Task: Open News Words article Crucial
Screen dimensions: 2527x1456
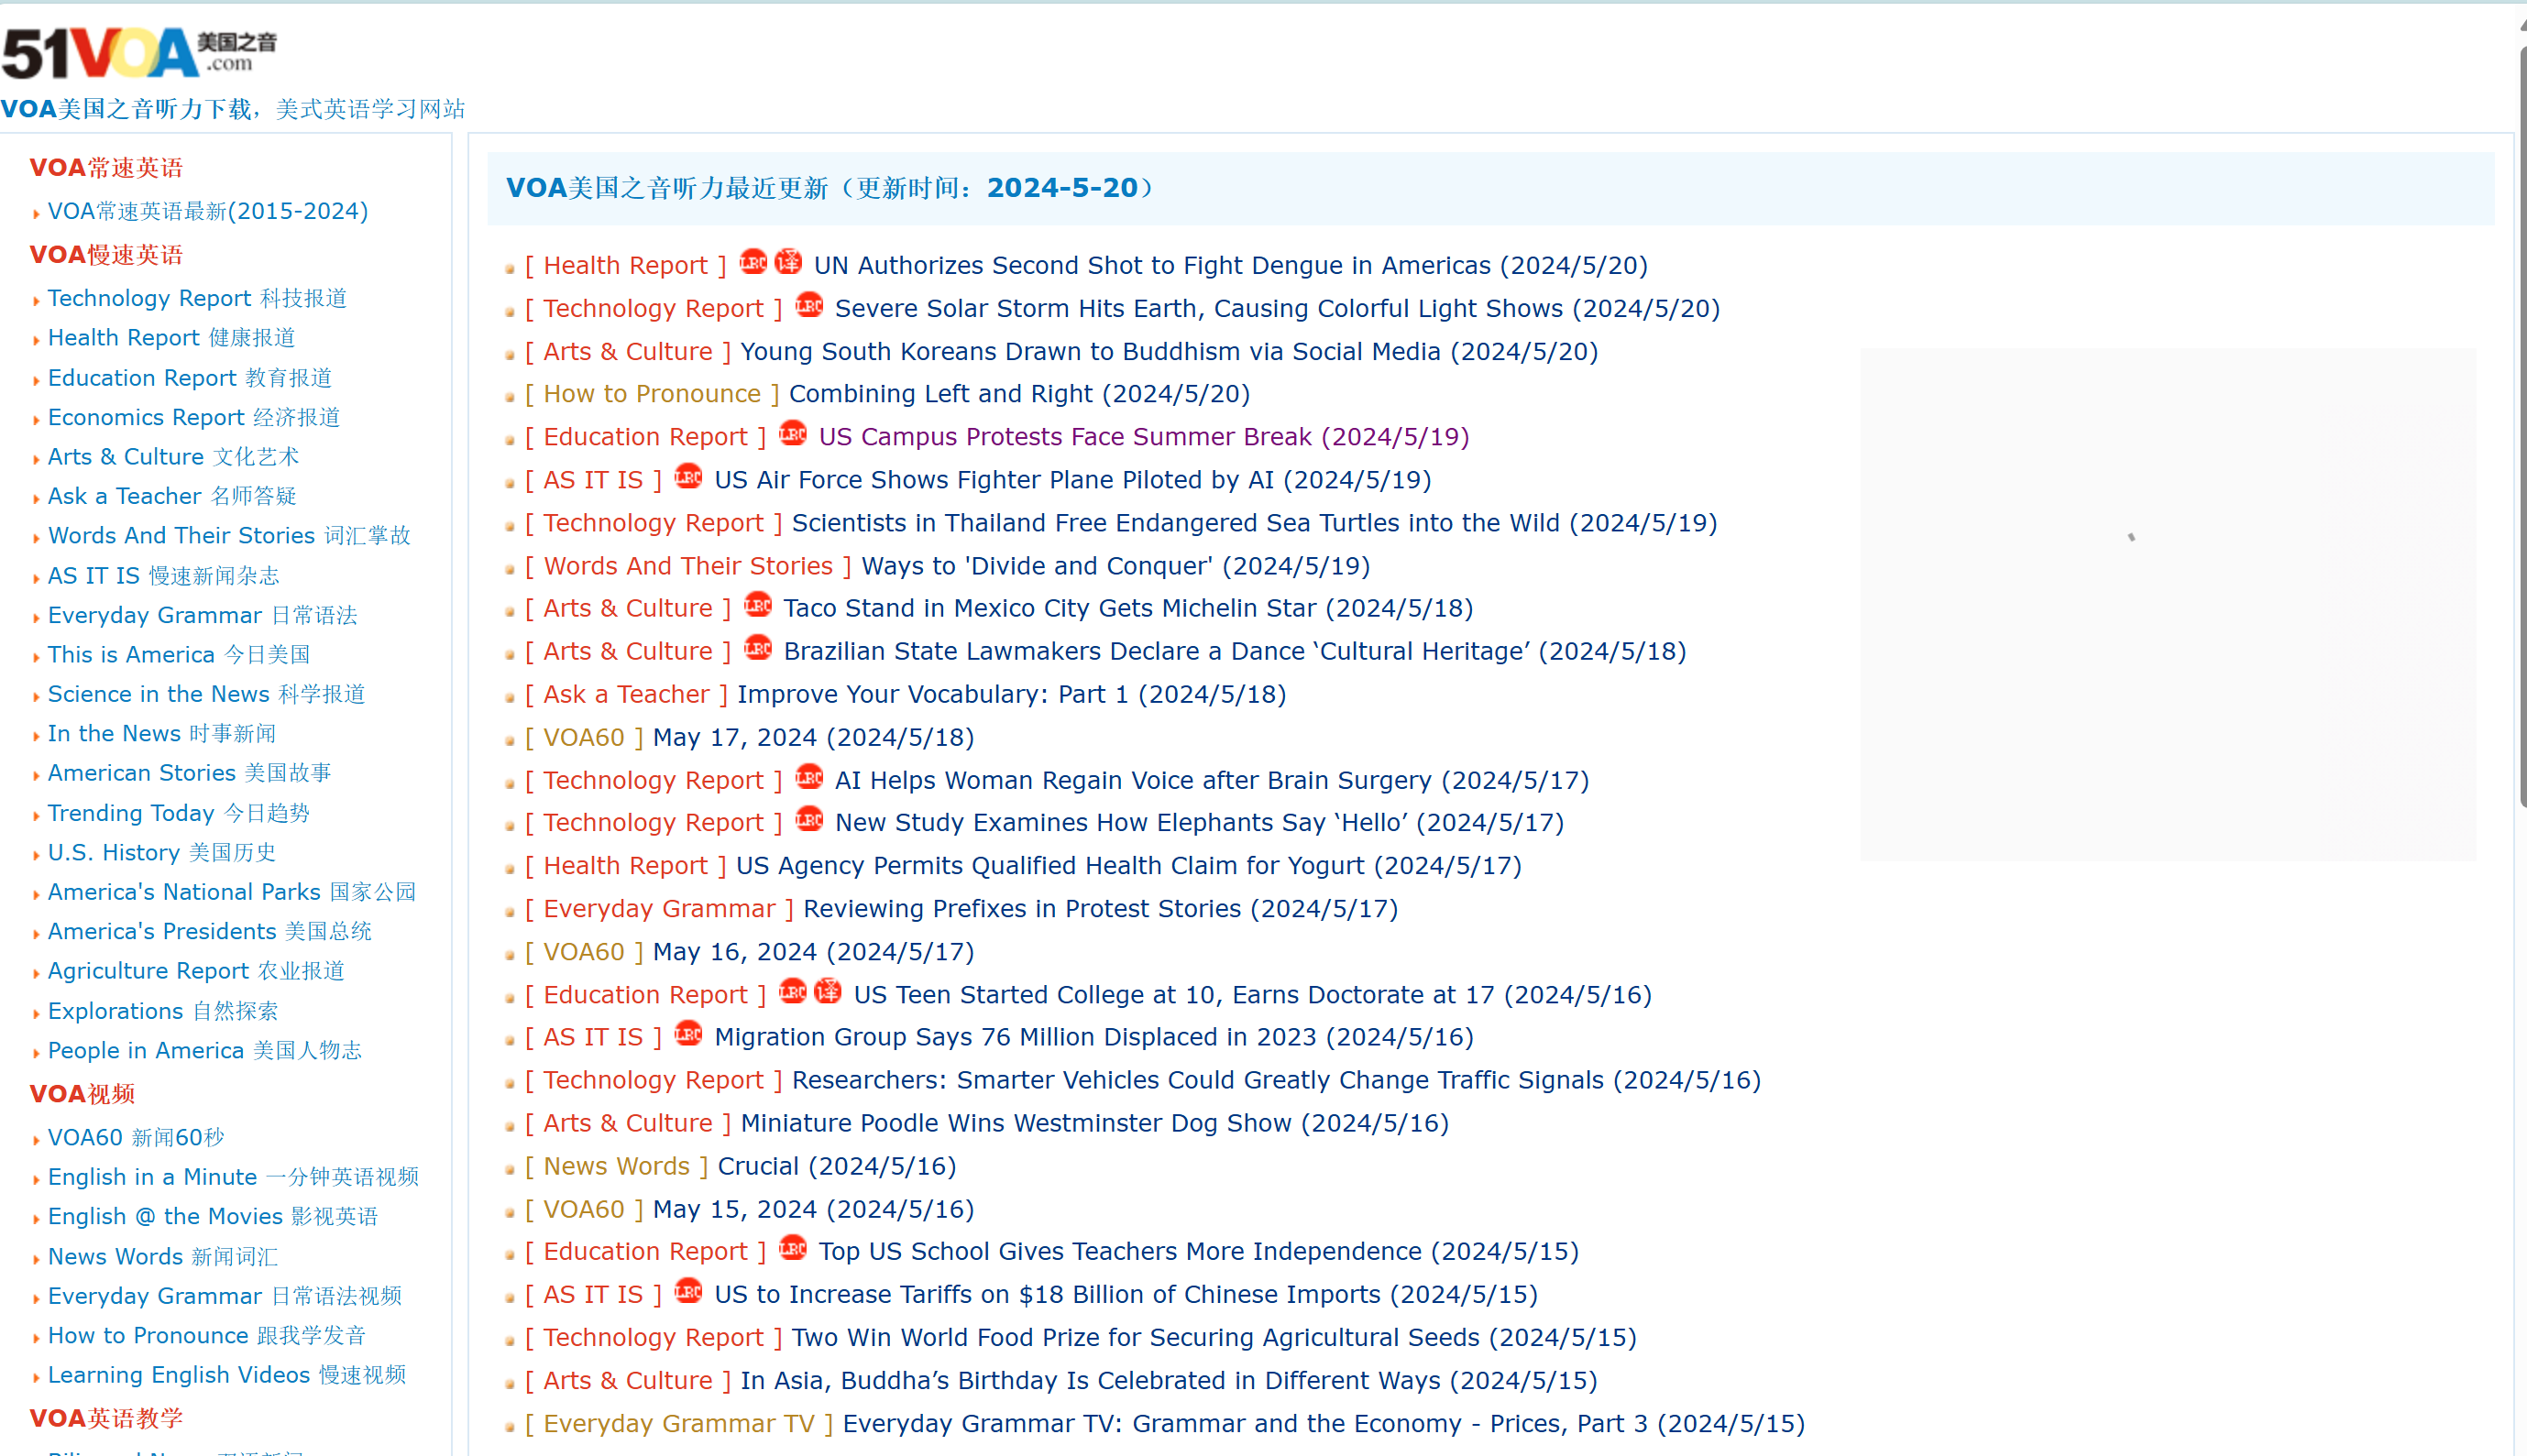Action: tap(837, 1166)
